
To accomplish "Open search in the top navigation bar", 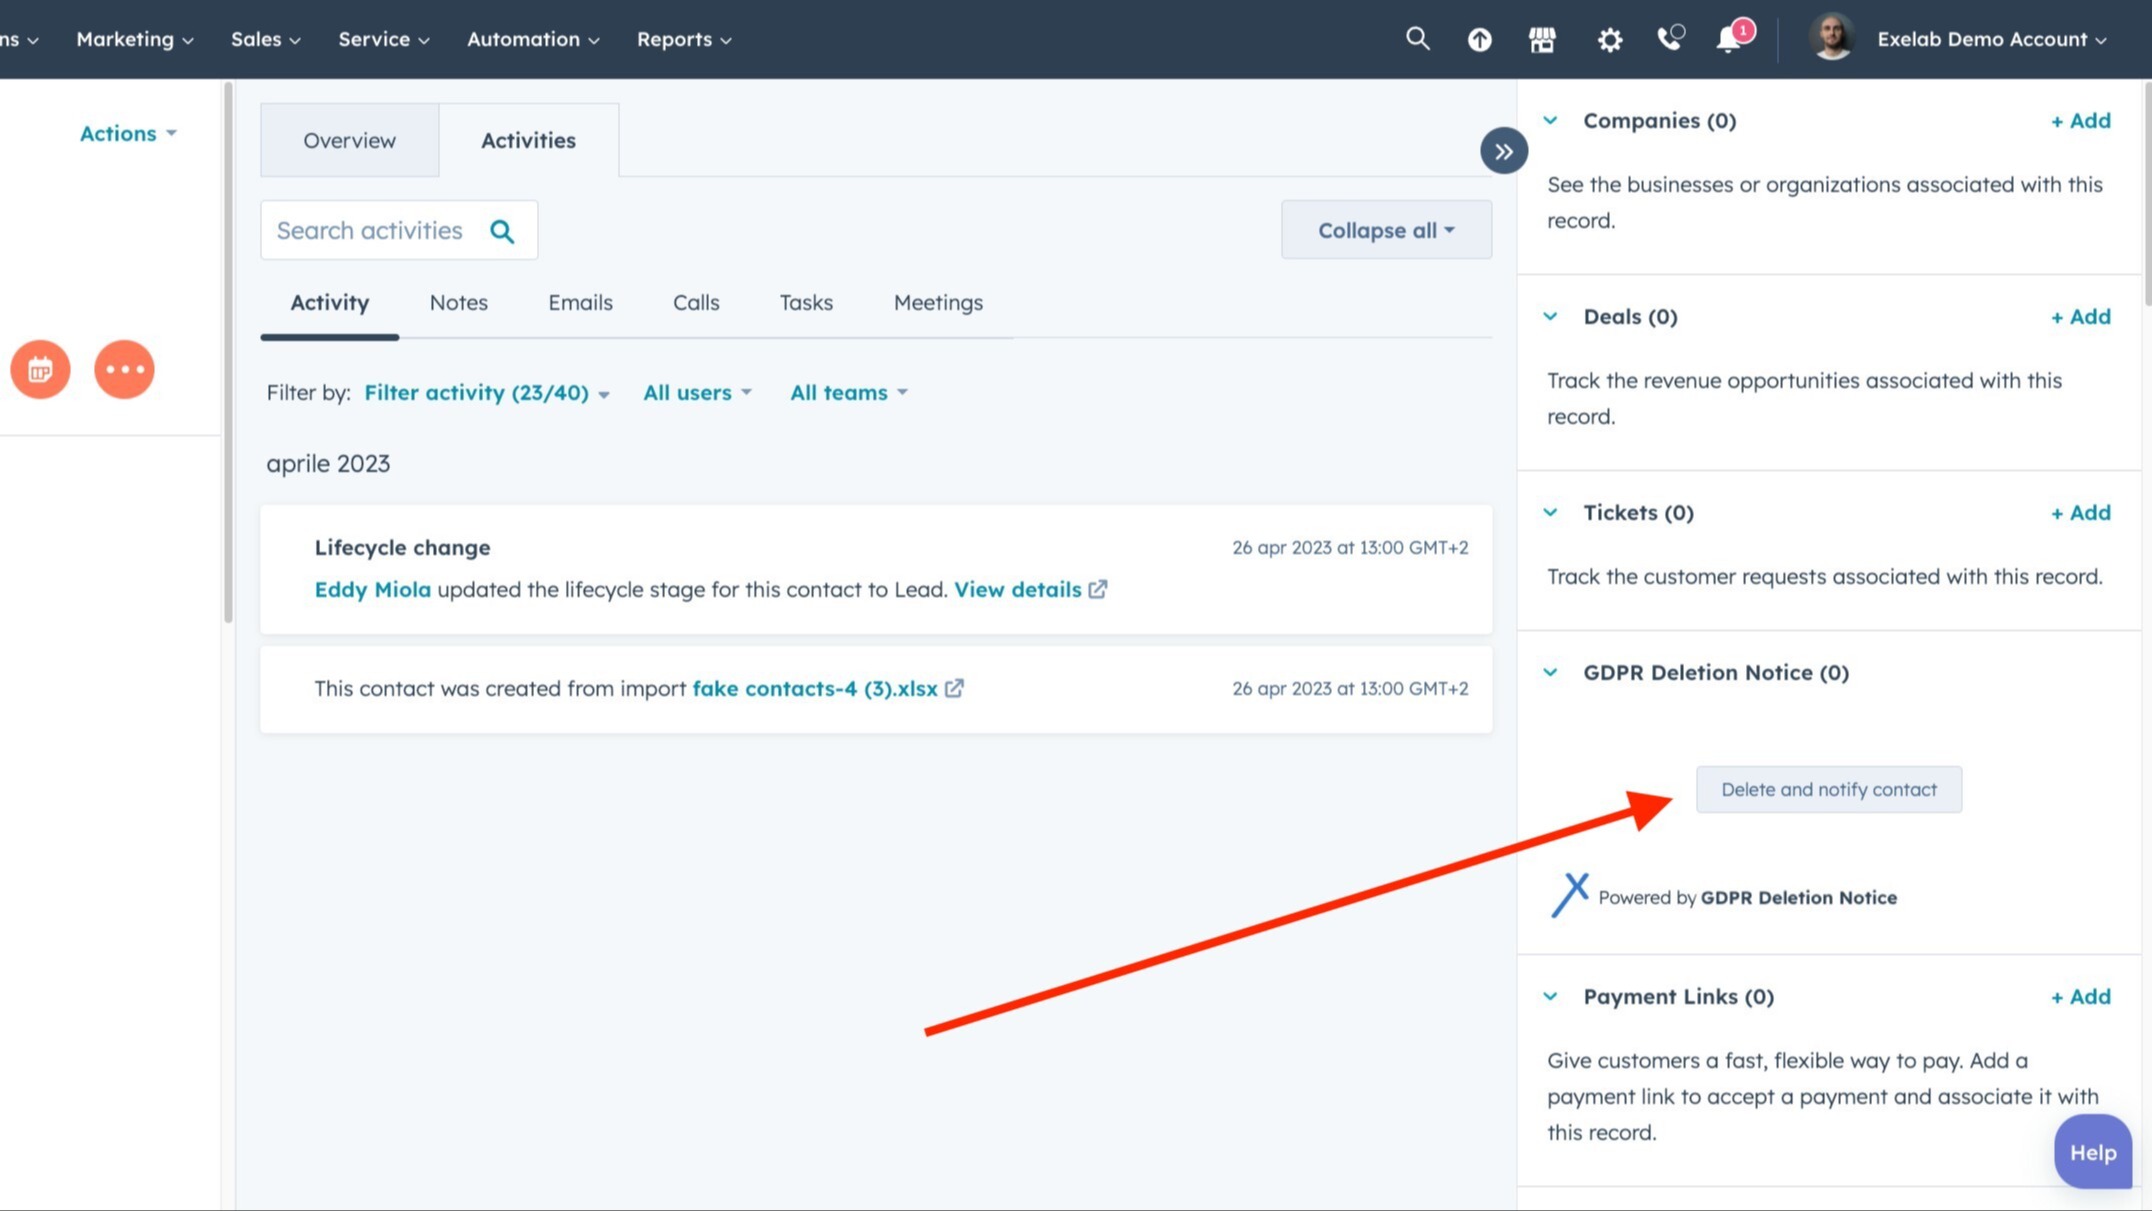I will tap(1417, 39).
